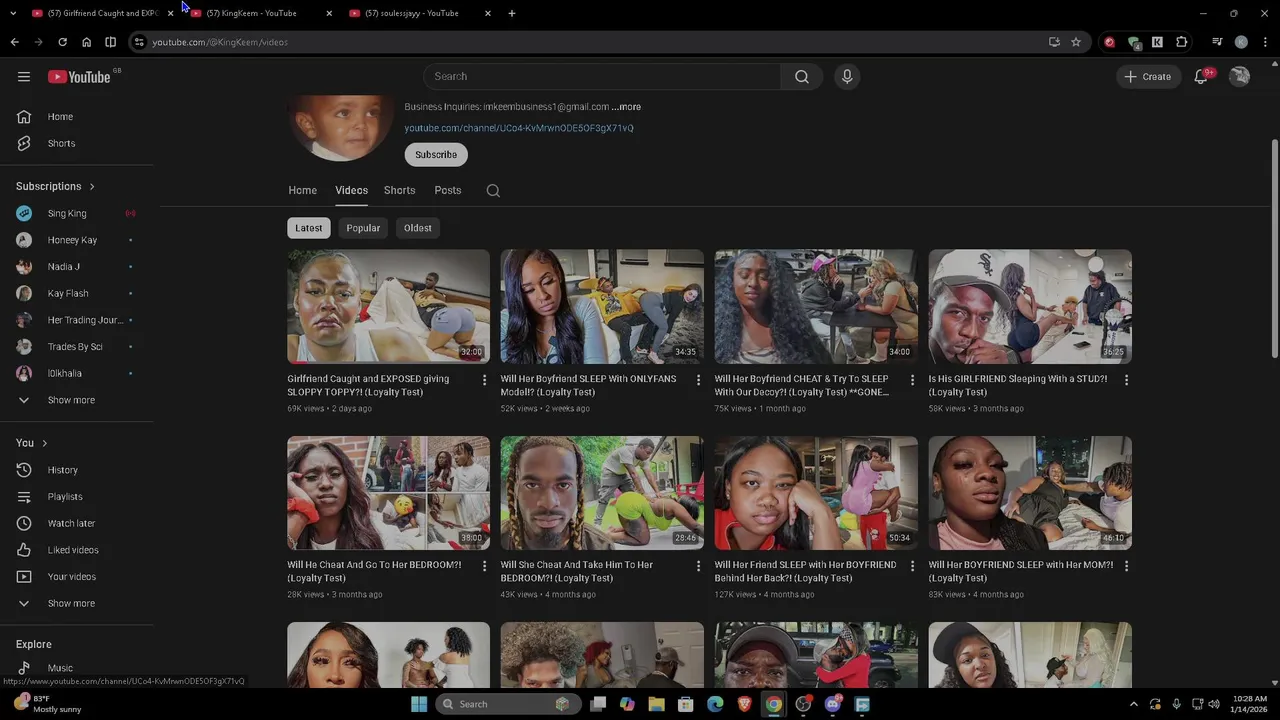1280x720 pixels.
Task: Show hidden system tray icons
Action: pos(1133,704)
